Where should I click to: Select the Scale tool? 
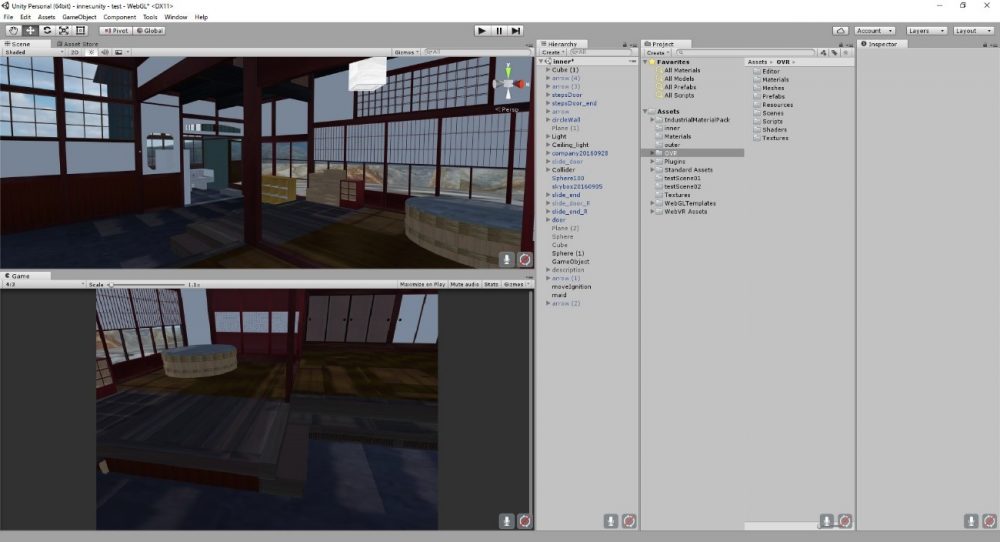point(64,31)
